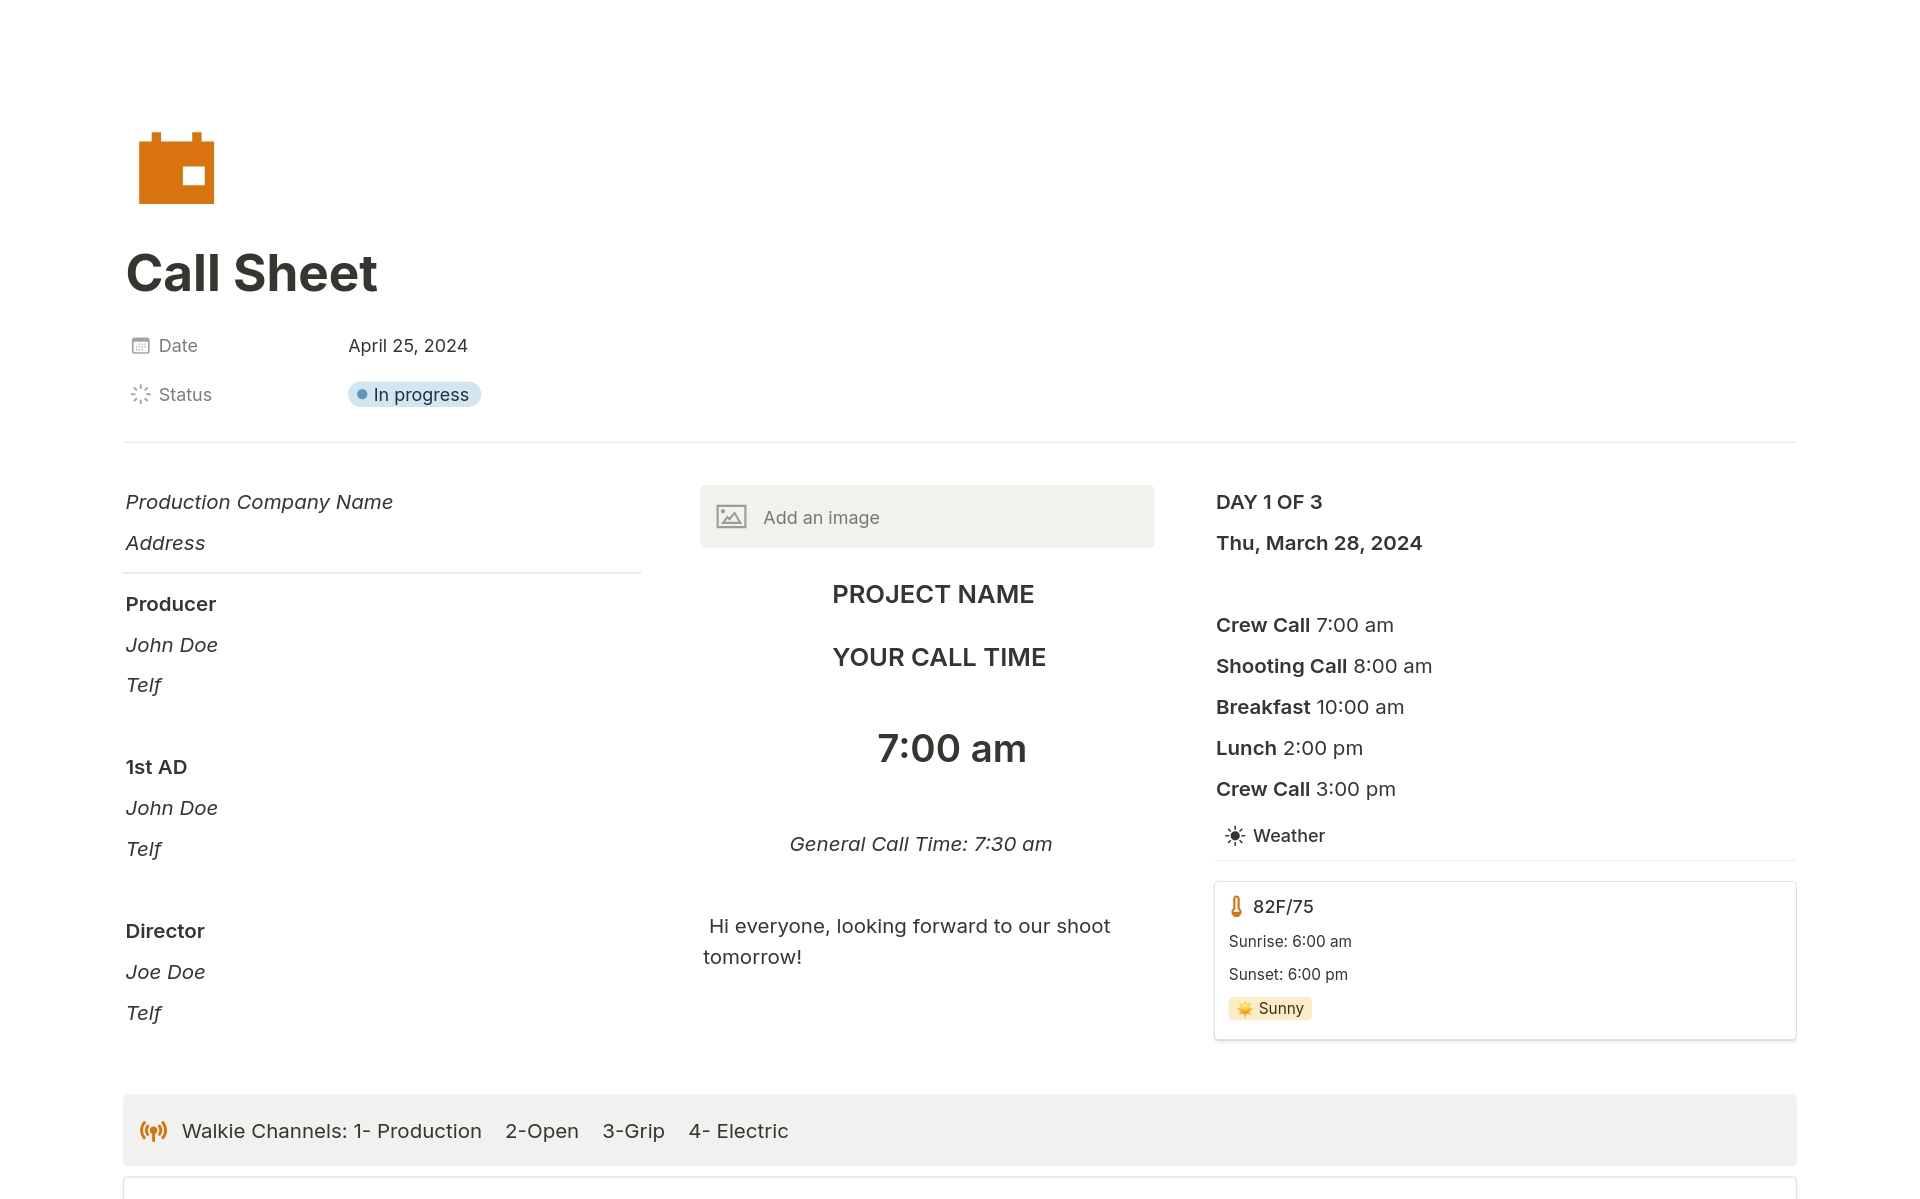Click the sun icon beside Weather

pos(1235,836)
